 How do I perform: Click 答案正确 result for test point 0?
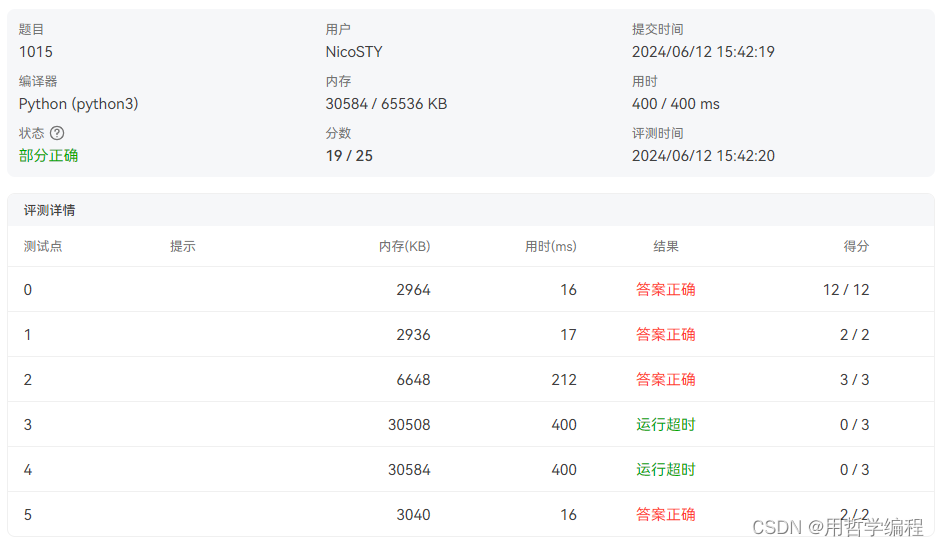coord(666,290)
